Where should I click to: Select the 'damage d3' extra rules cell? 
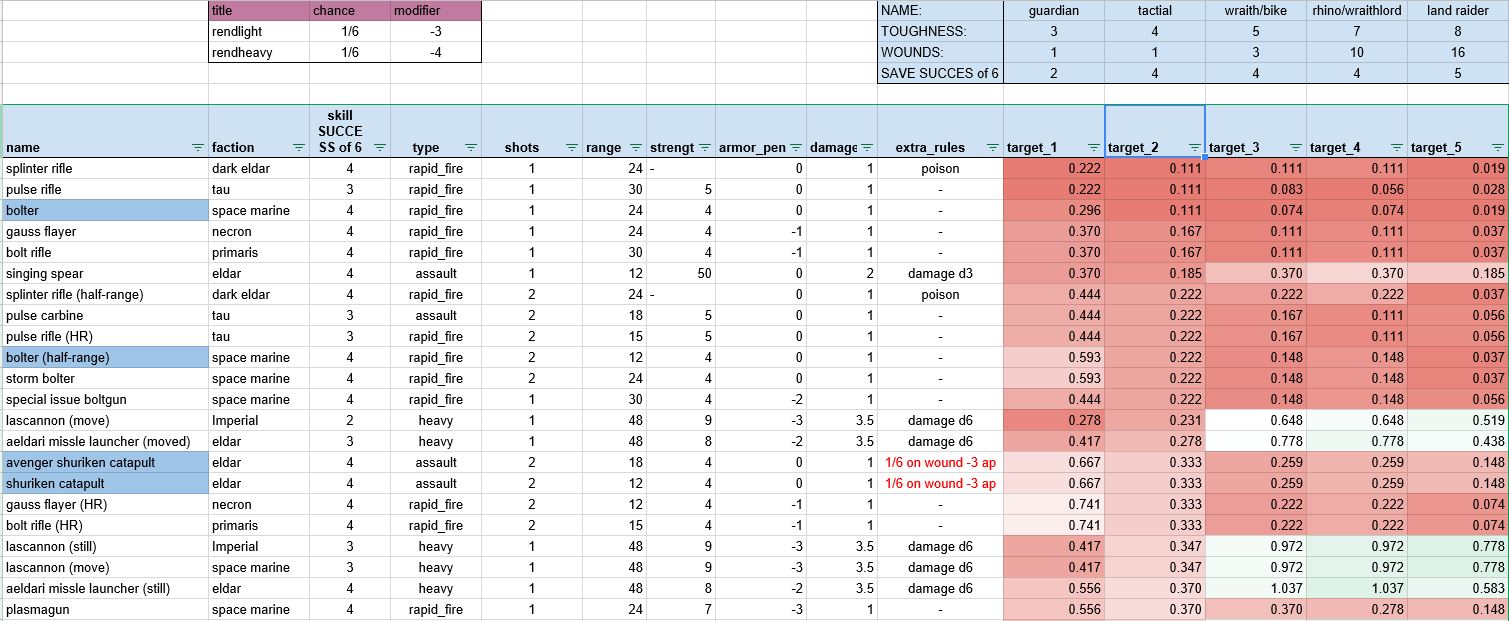[x=940, y=273]
